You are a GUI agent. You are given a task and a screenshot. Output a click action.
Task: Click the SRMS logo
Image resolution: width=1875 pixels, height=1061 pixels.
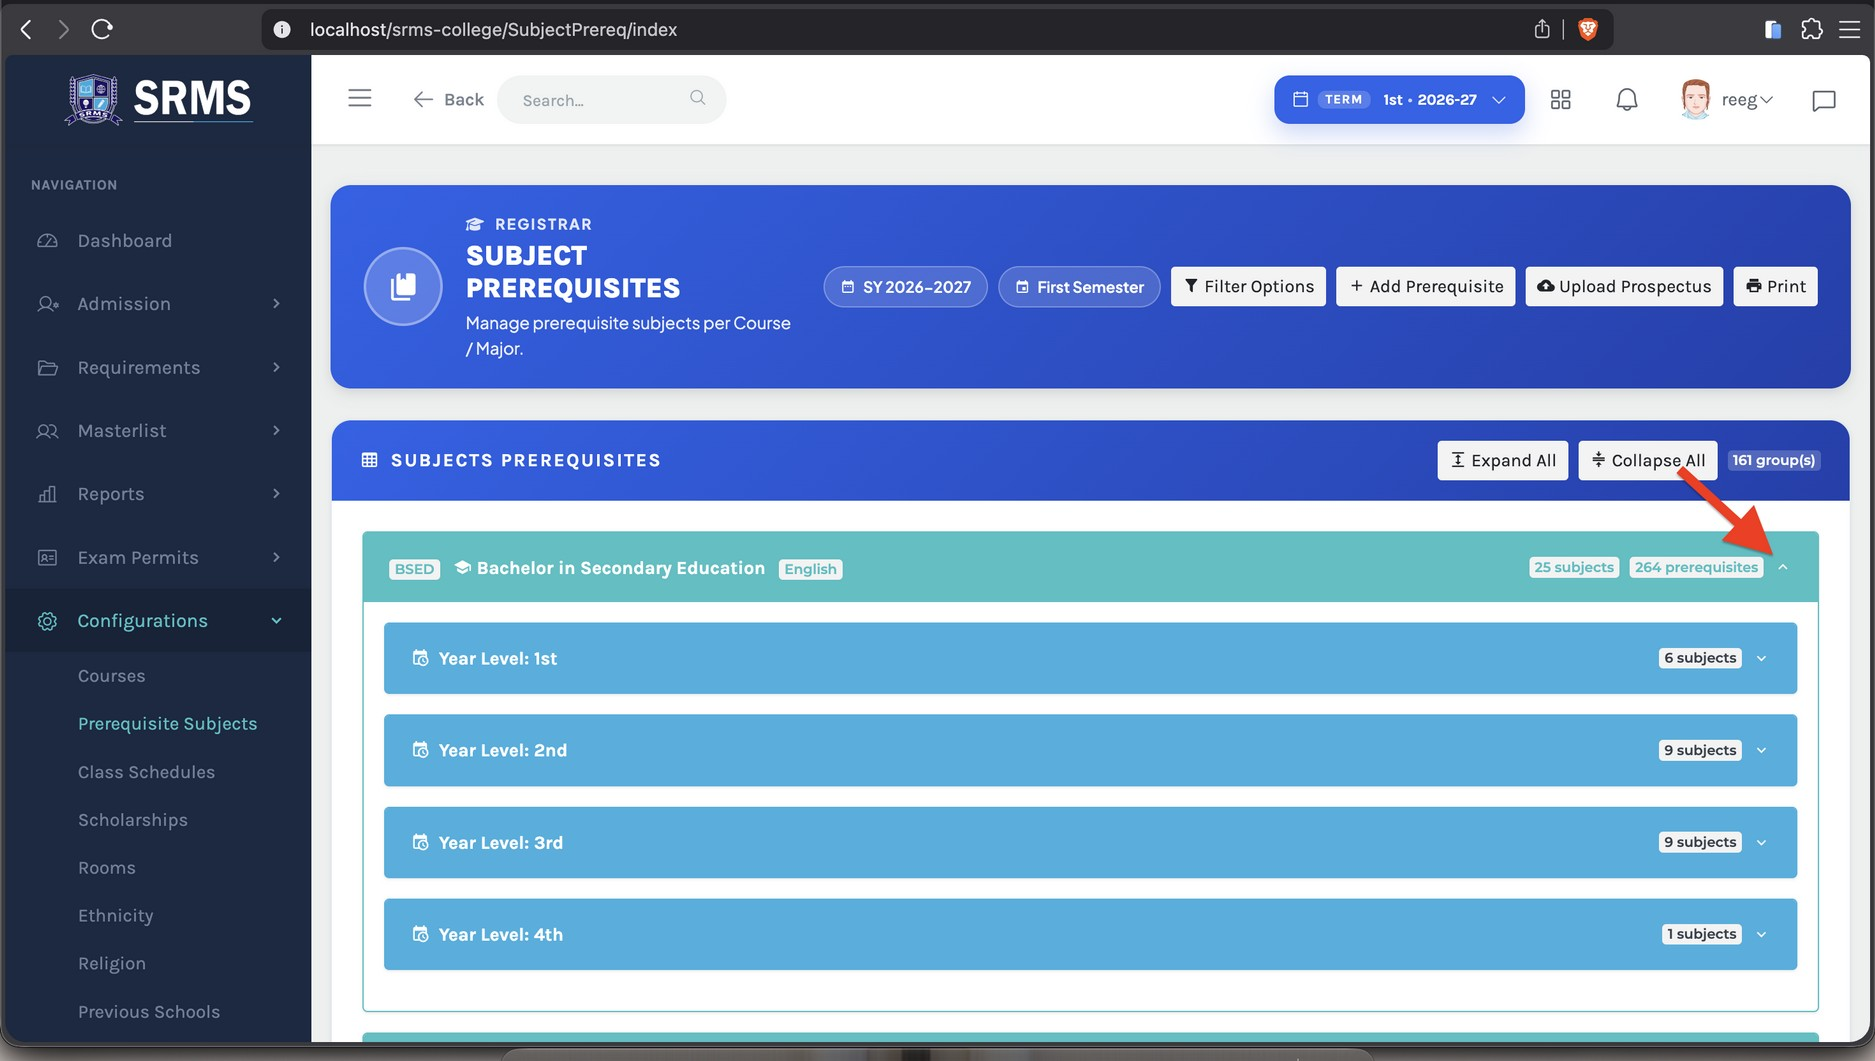(x=158, y=99)
